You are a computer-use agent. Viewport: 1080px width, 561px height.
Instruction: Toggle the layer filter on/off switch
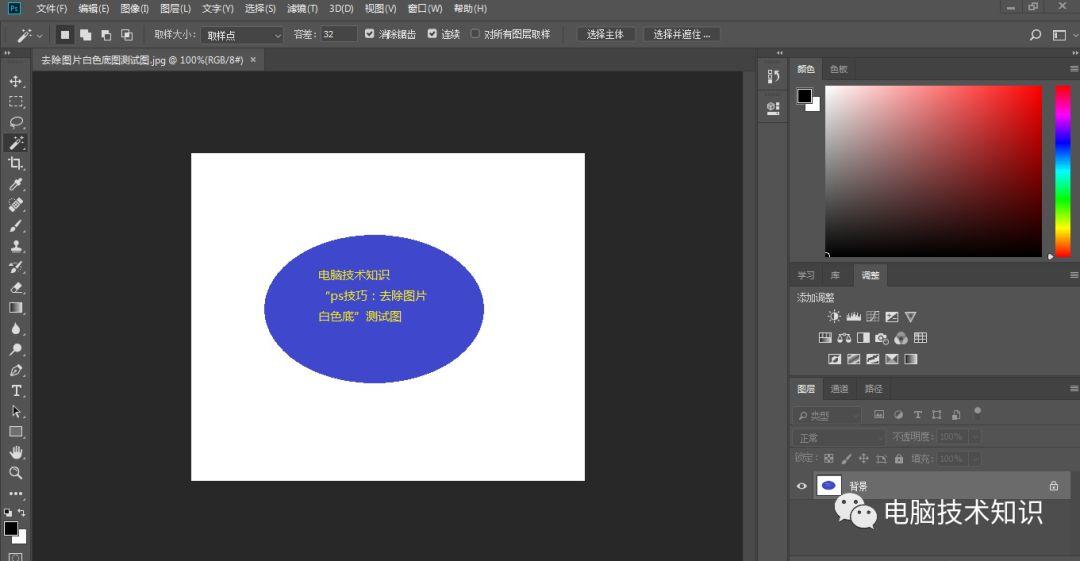pyautogui.click(x=977, y=413)
